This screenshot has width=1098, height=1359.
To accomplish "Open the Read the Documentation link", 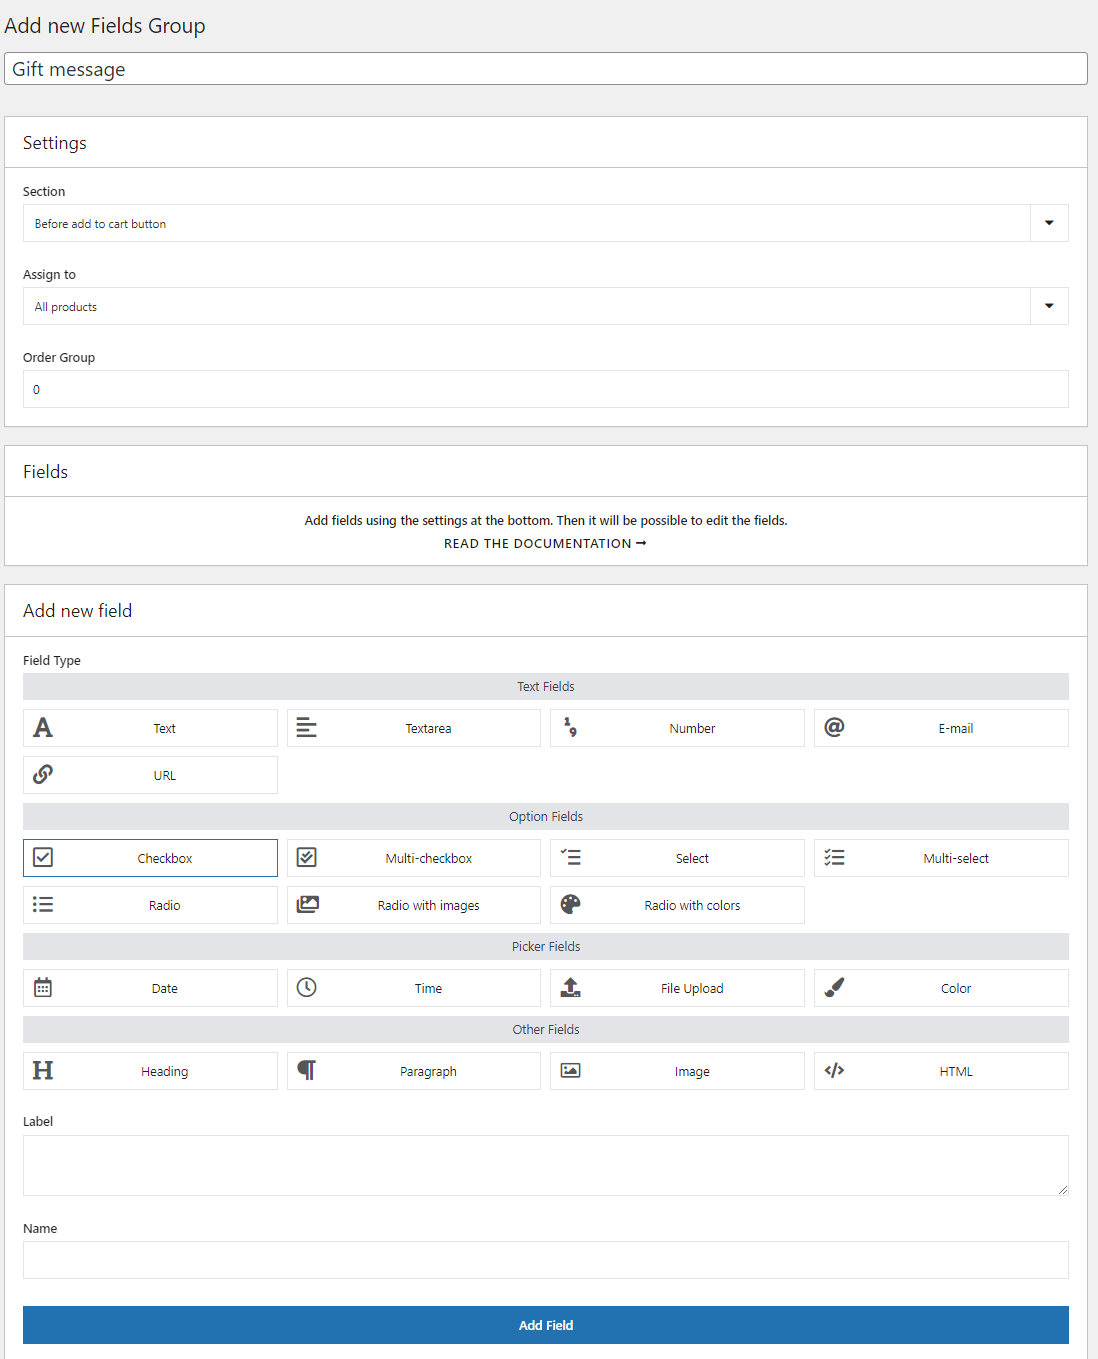I will click(x=545, y=544).
